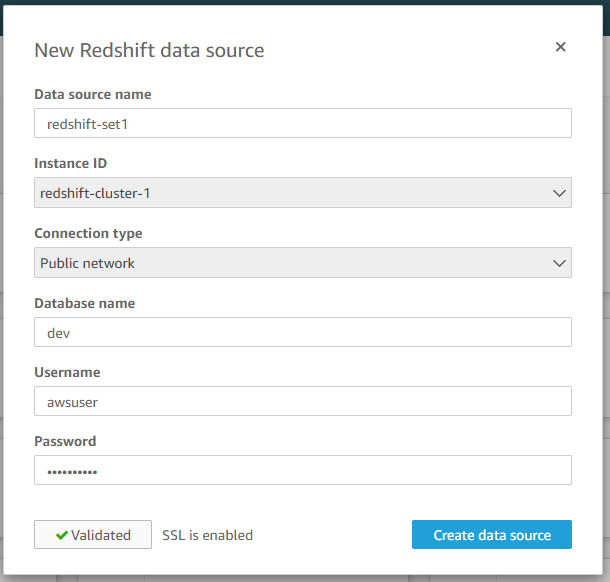Click the Database name label
The width and height of the screenshot is (610, 582).
[84, 303]
